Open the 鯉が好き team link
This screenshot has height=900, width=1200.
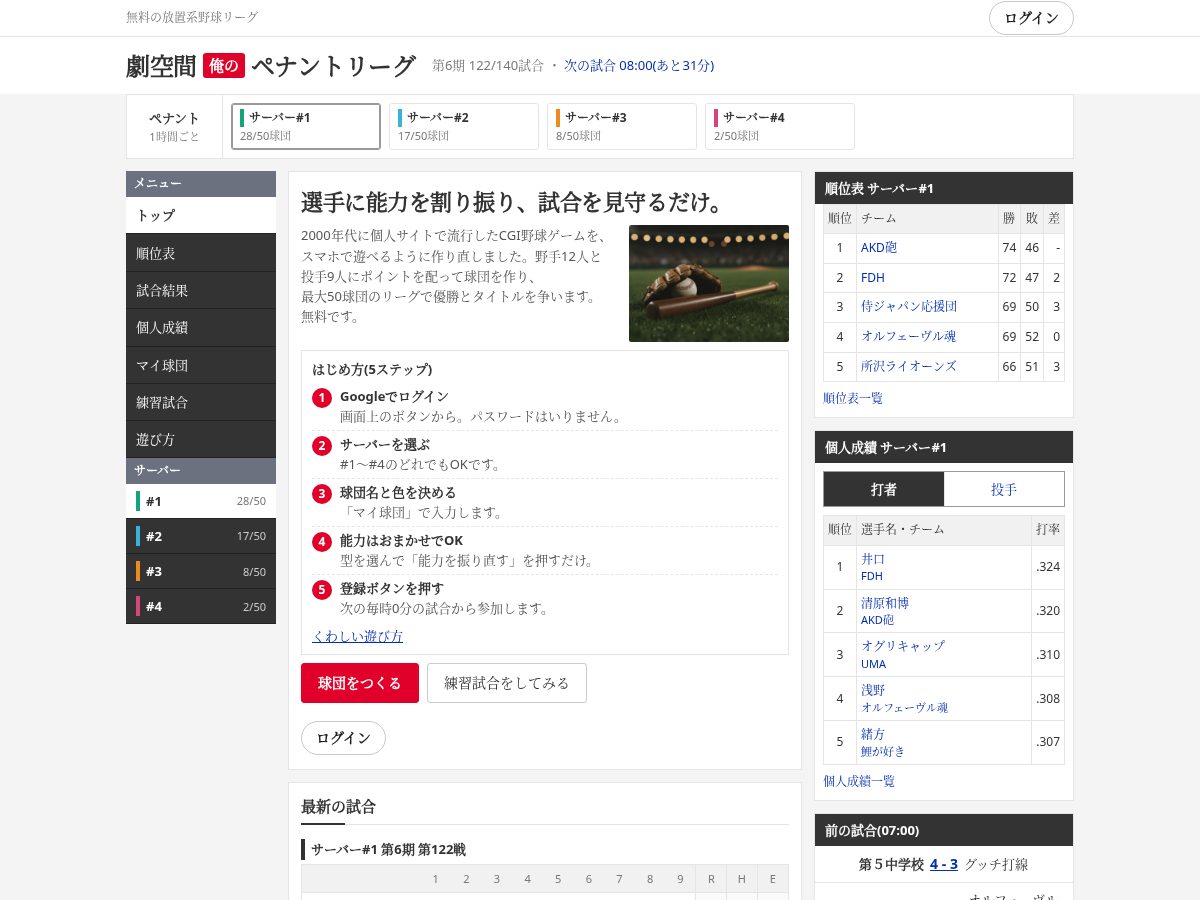coord(883,751)
